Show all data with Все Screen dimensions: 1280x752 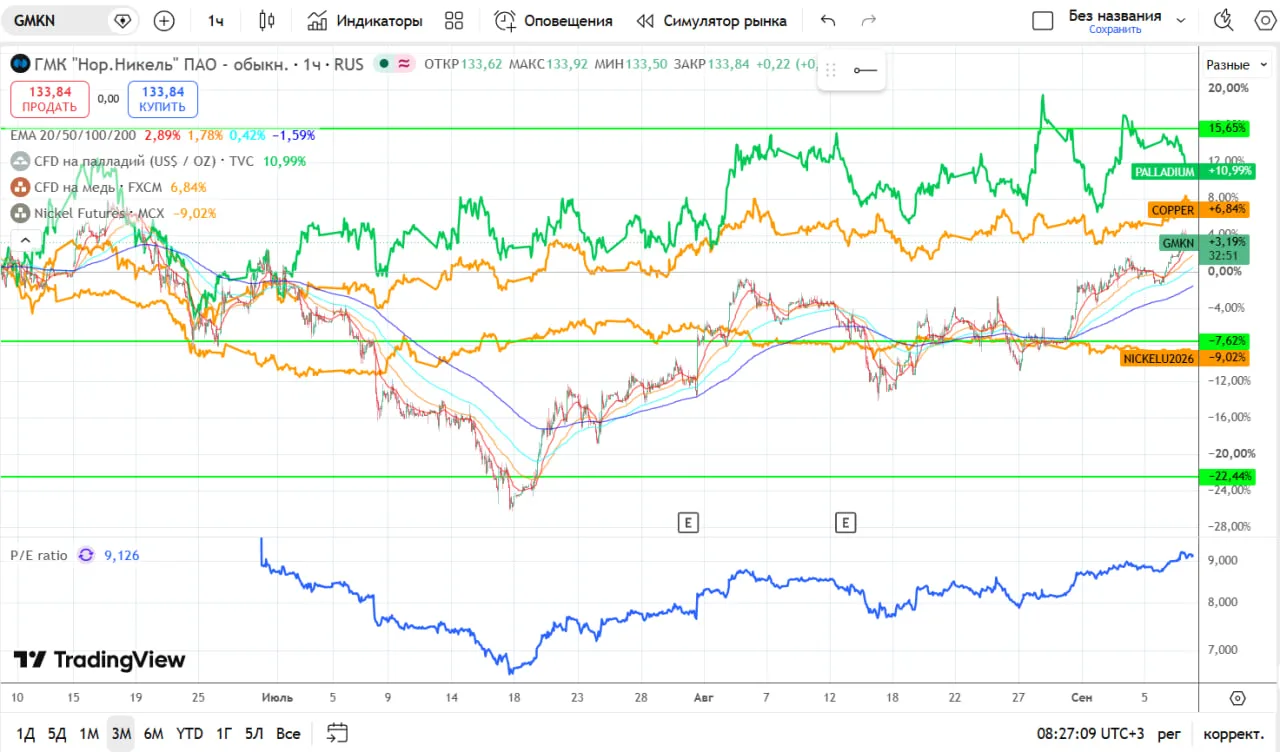[288, 734]
